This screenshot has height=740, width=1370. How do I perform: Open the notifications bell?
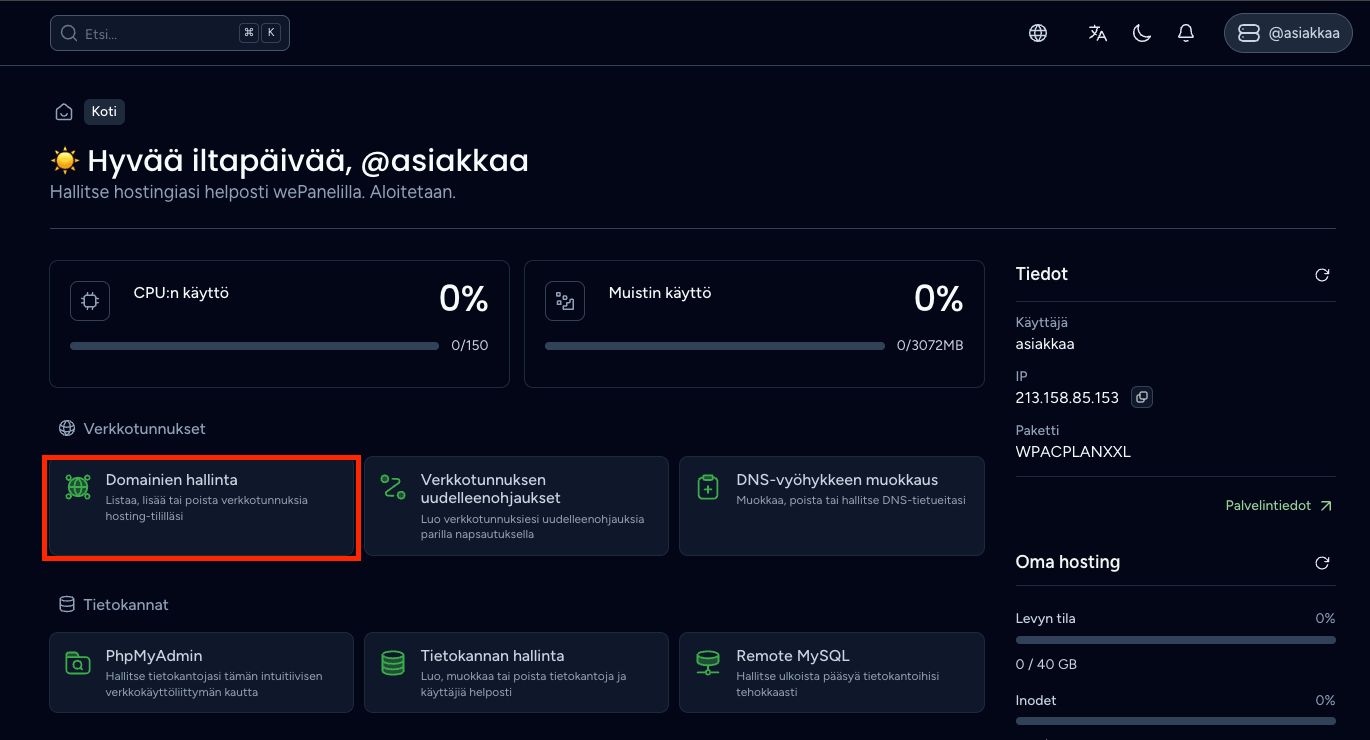point(1186,33)
